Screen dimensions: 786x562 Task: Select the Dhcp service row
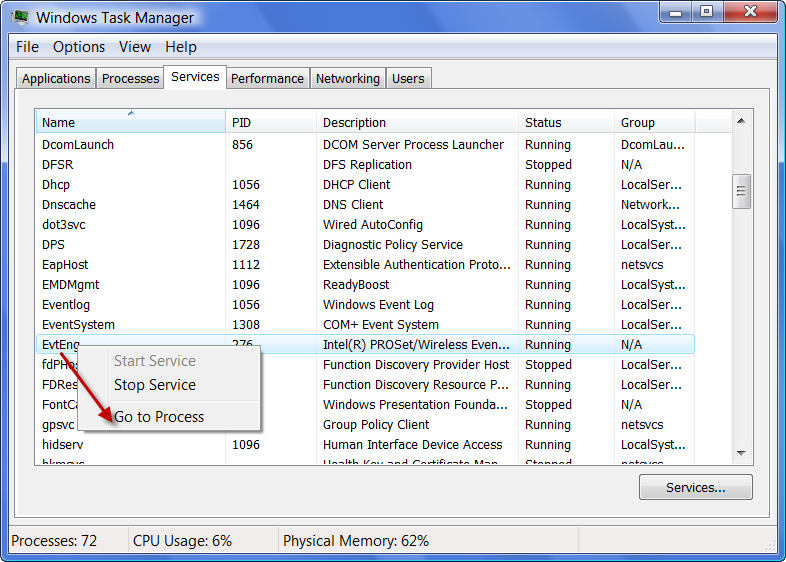[x=365, y=185]
